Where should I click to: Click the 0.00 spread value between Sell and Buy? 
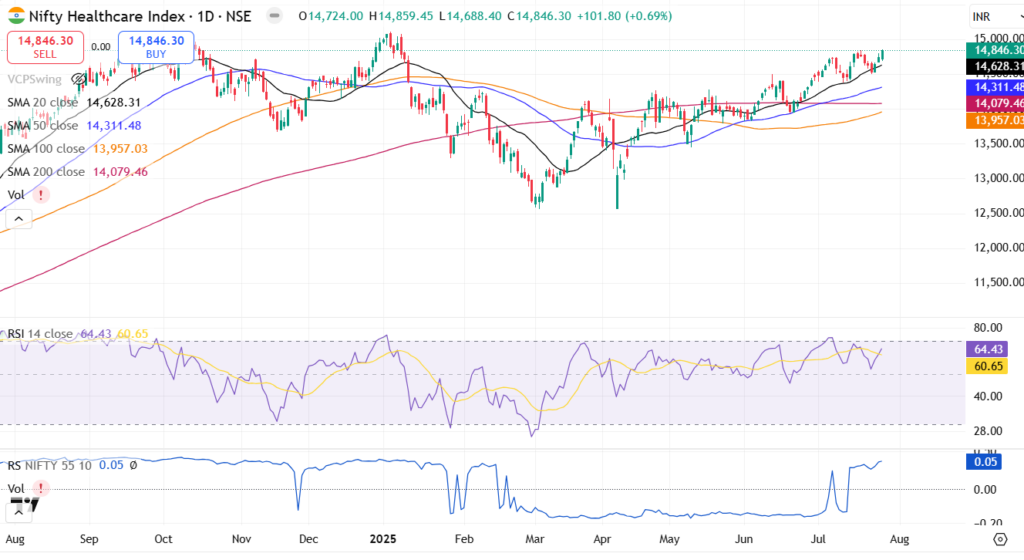pos(101,47)
